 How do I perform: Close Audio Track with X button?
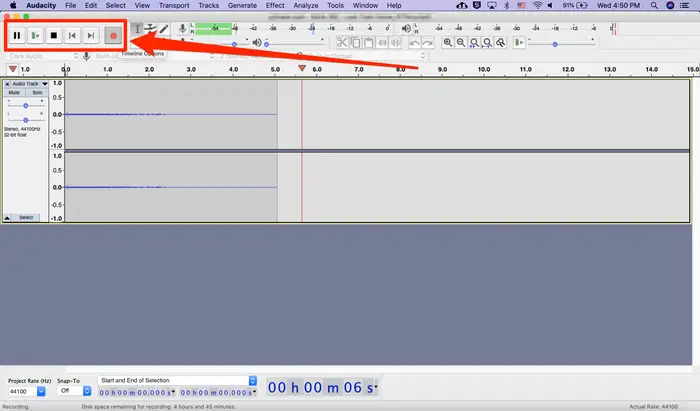click(x=7, y=84)
